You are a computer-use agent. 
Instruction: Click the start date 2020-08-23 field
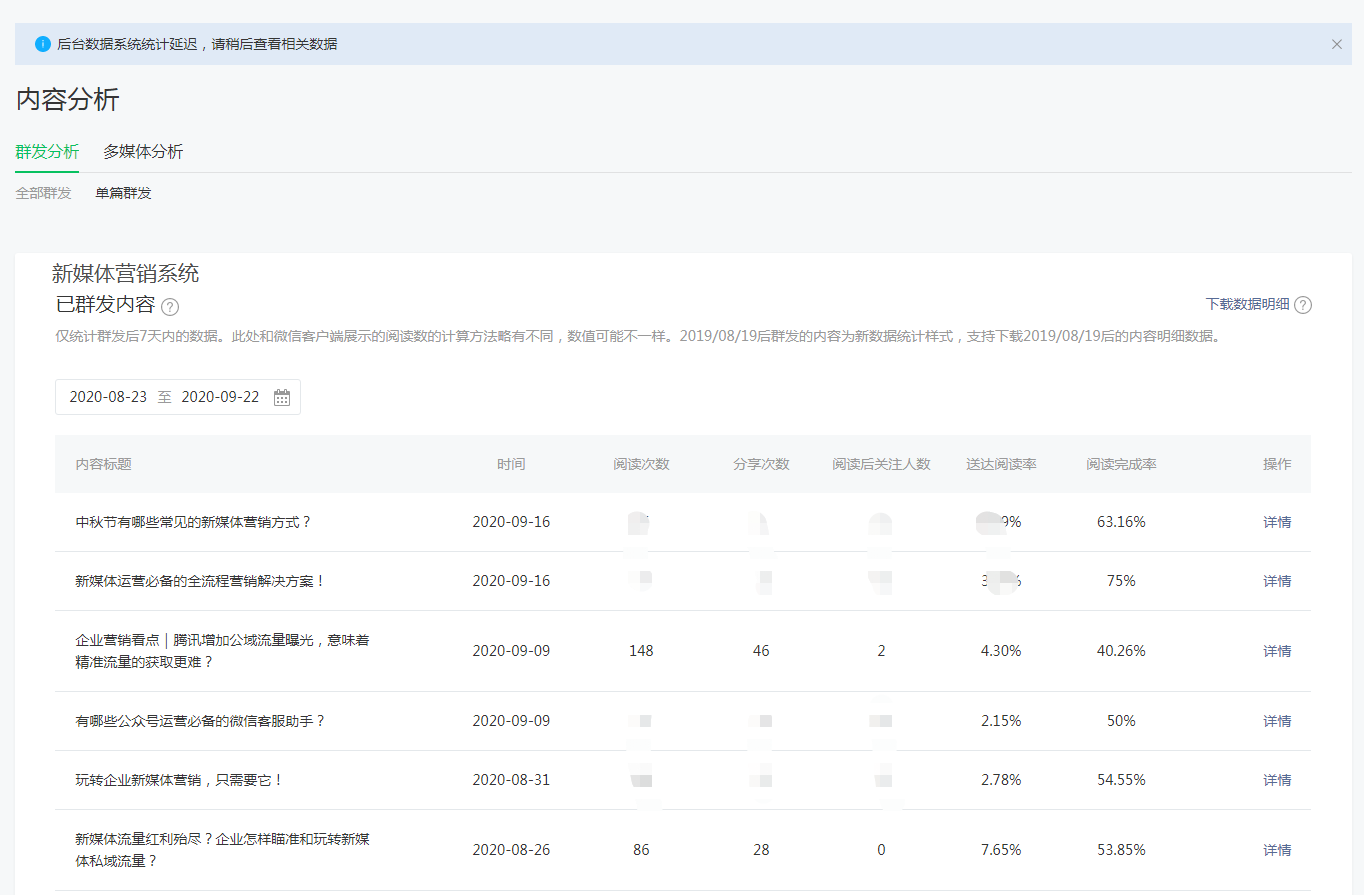click(x=108, y=397)
